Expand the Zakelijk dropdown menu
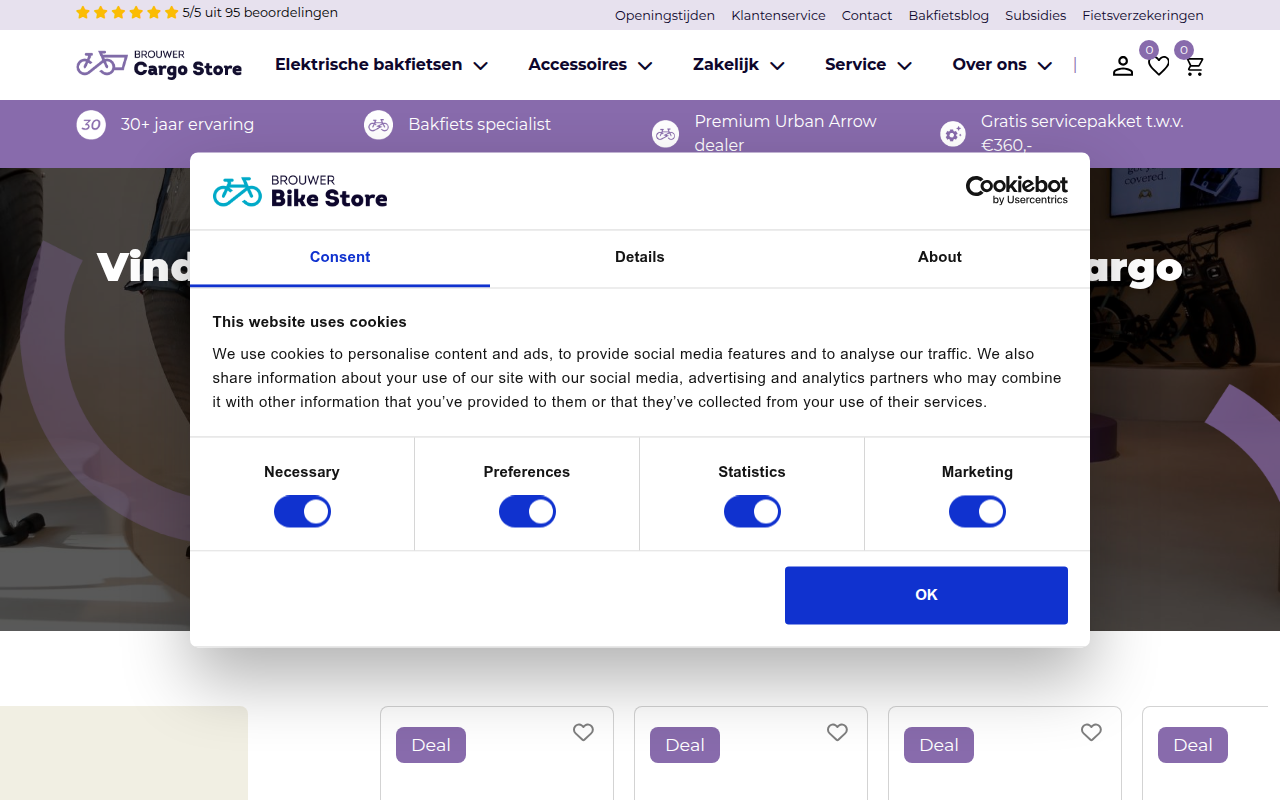 coord(739,65)
